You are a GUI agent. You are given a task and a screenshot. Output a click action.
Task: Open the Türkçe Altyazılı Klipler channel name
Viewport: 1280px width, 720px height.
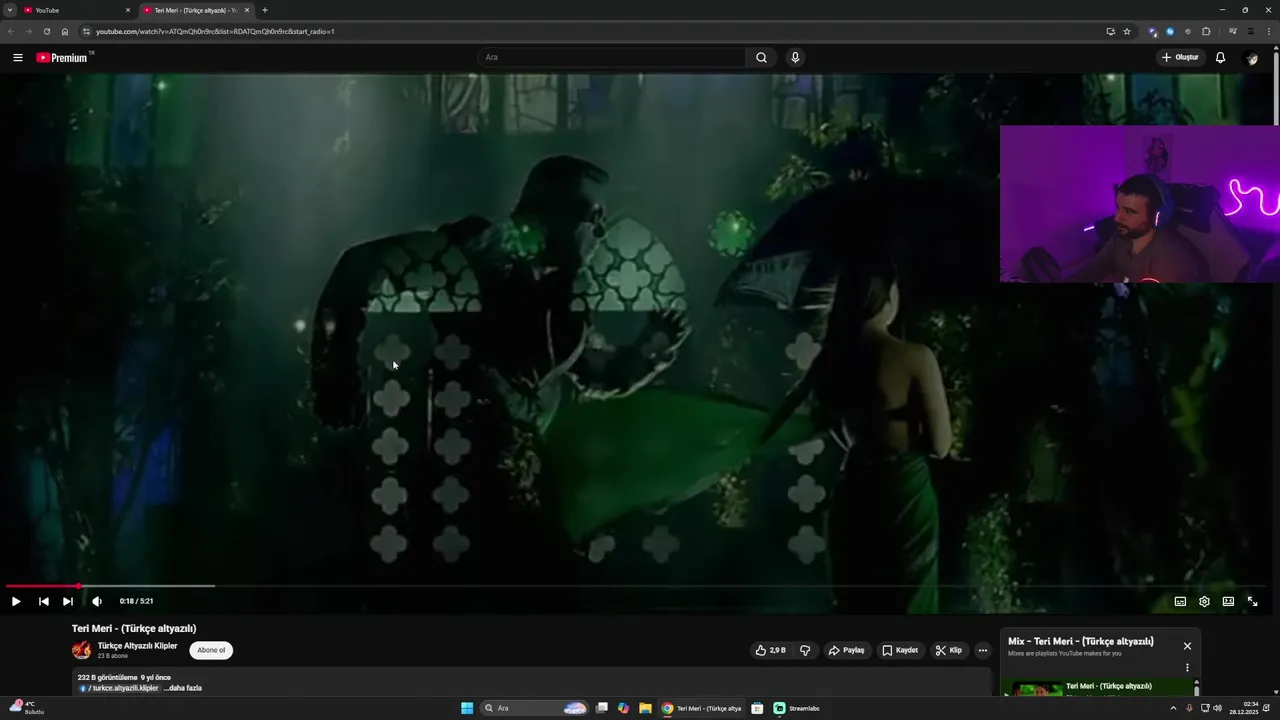[137, 646]
